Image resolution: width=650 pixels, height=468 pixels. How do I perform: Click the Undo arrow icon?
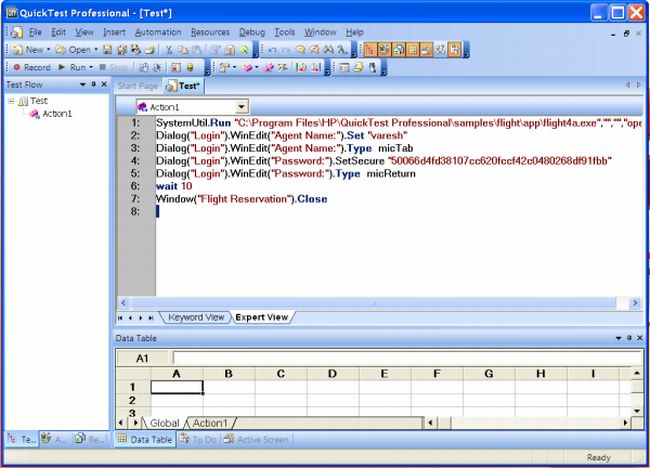coord(272,50)
